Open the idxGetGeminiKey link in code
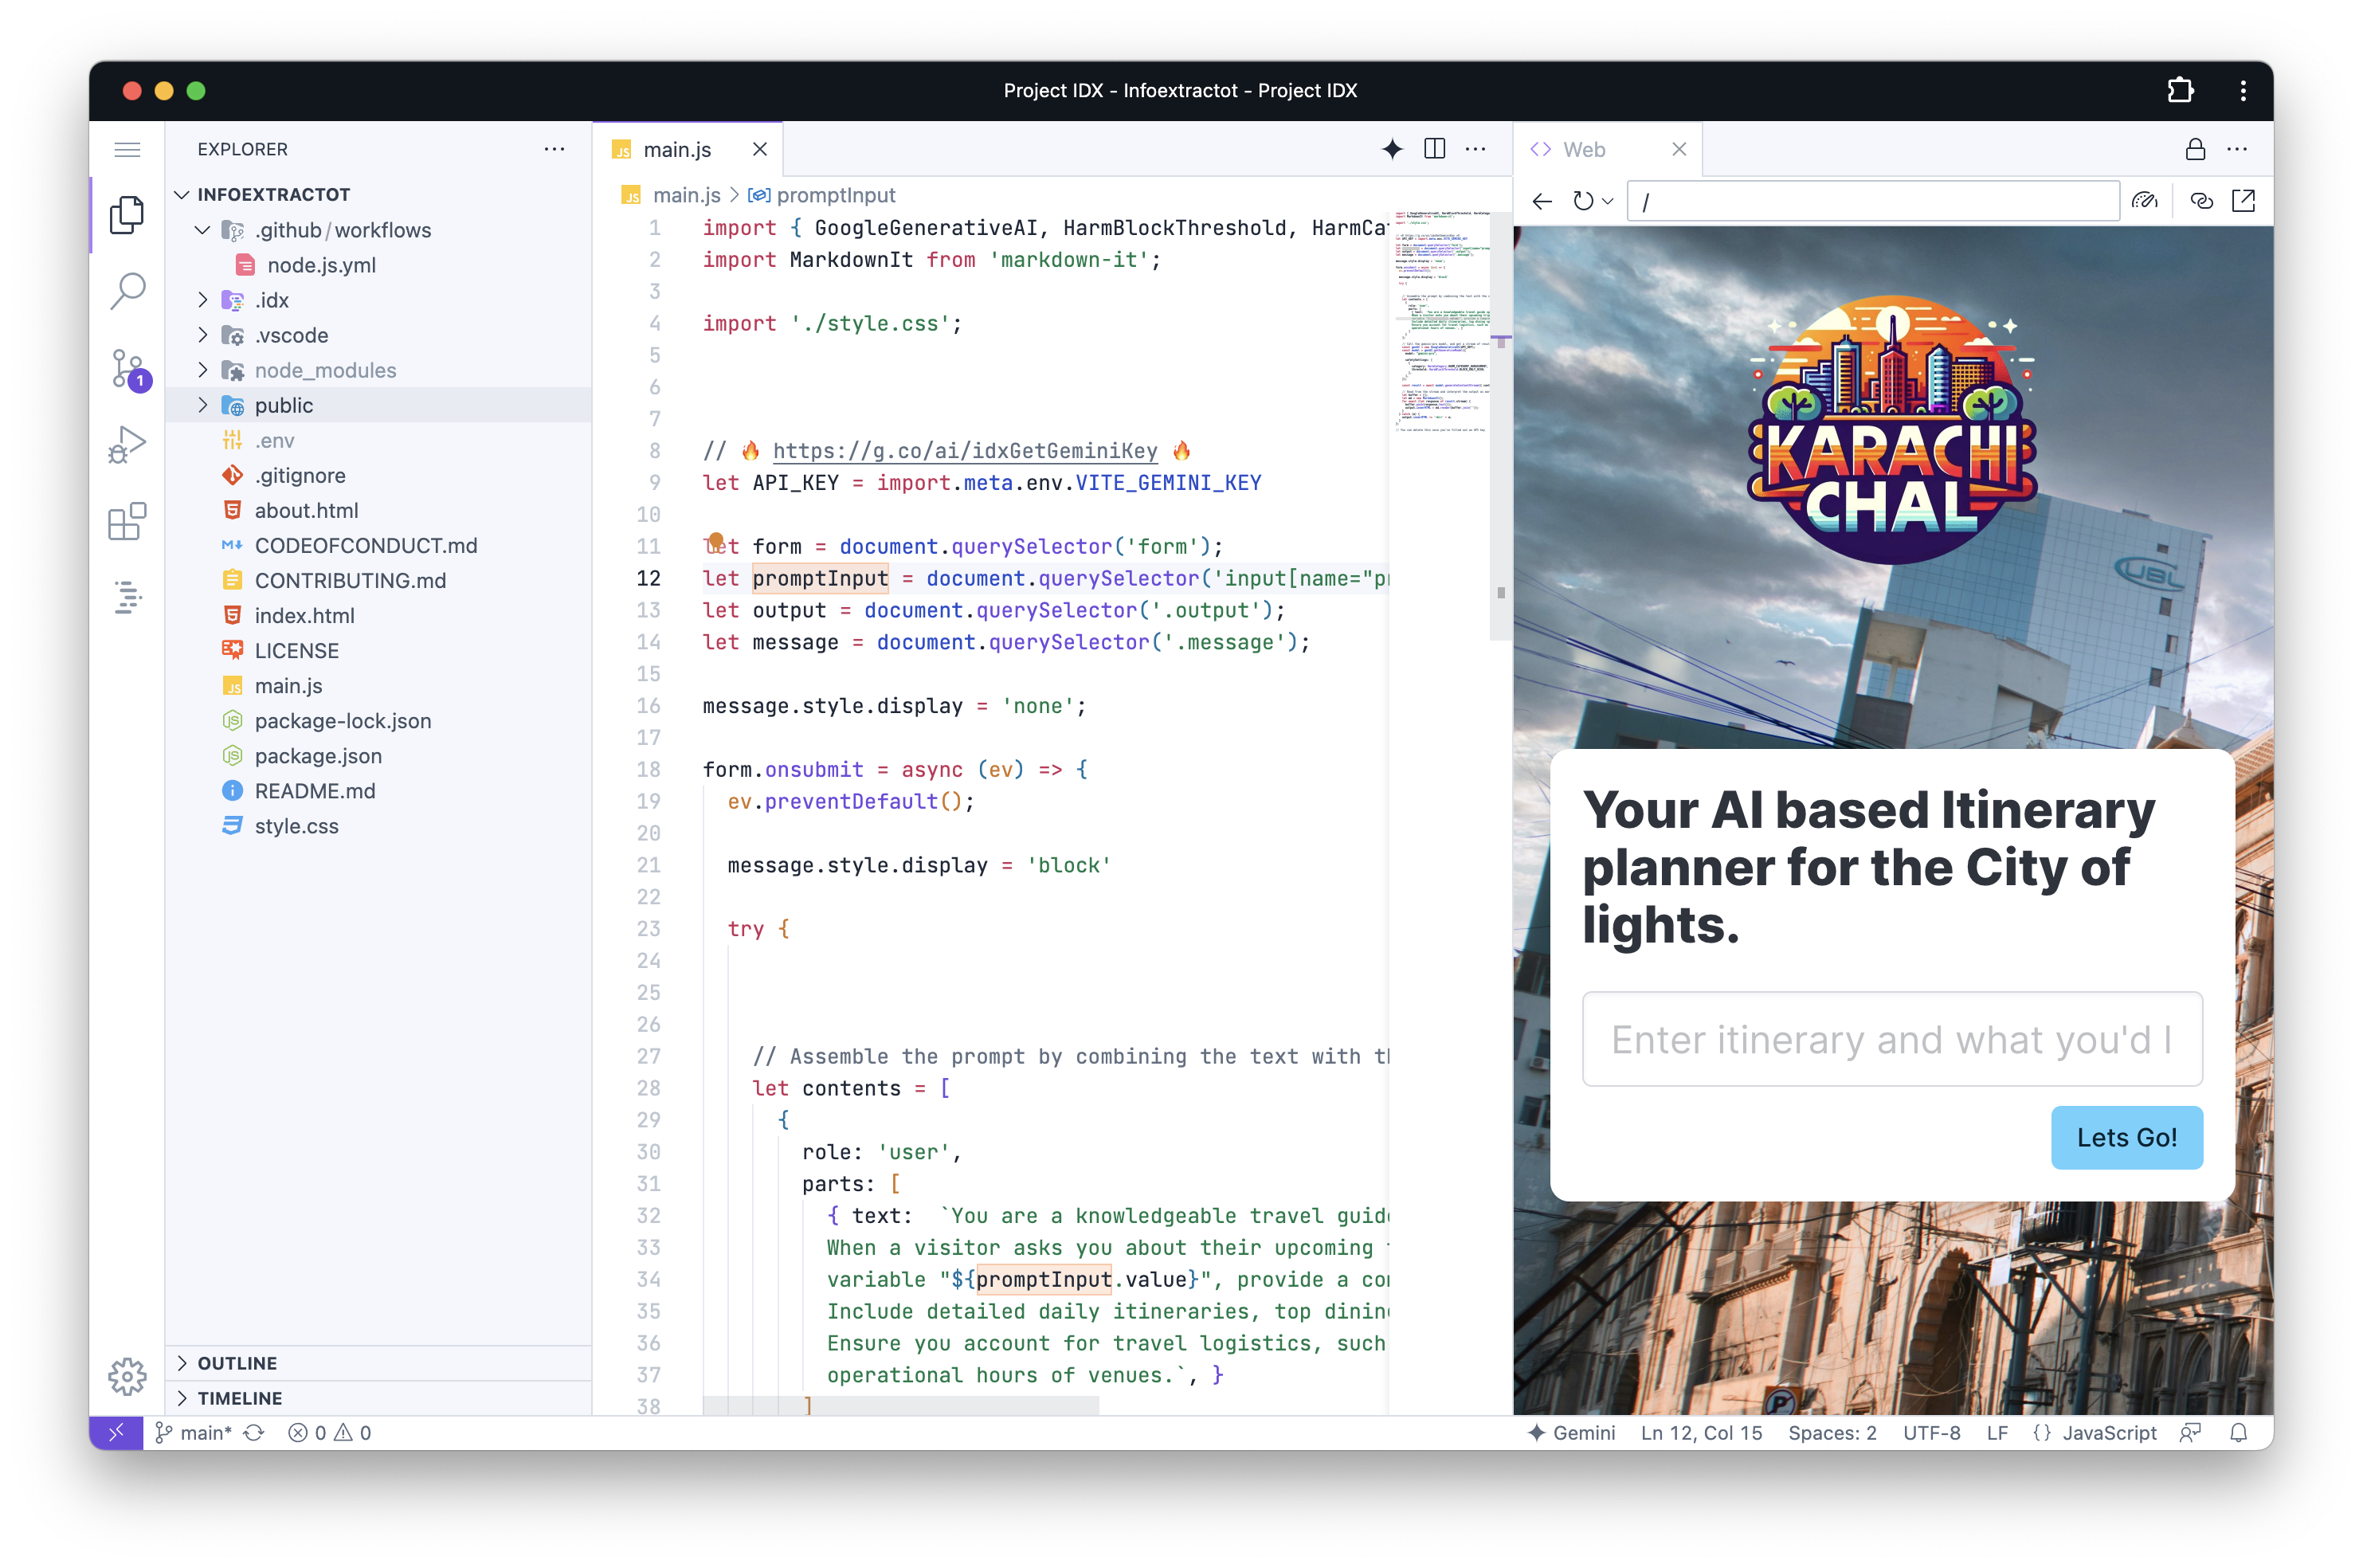The height and width of the screenshot is (1568, 2363). pos(964,451)
